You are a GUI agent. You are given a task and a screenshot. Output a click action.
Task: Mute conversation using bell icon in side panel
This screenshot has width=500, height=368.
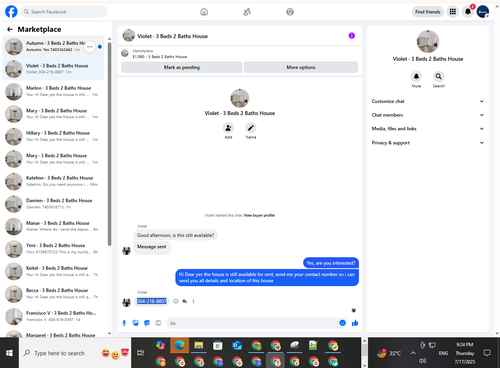416,77
